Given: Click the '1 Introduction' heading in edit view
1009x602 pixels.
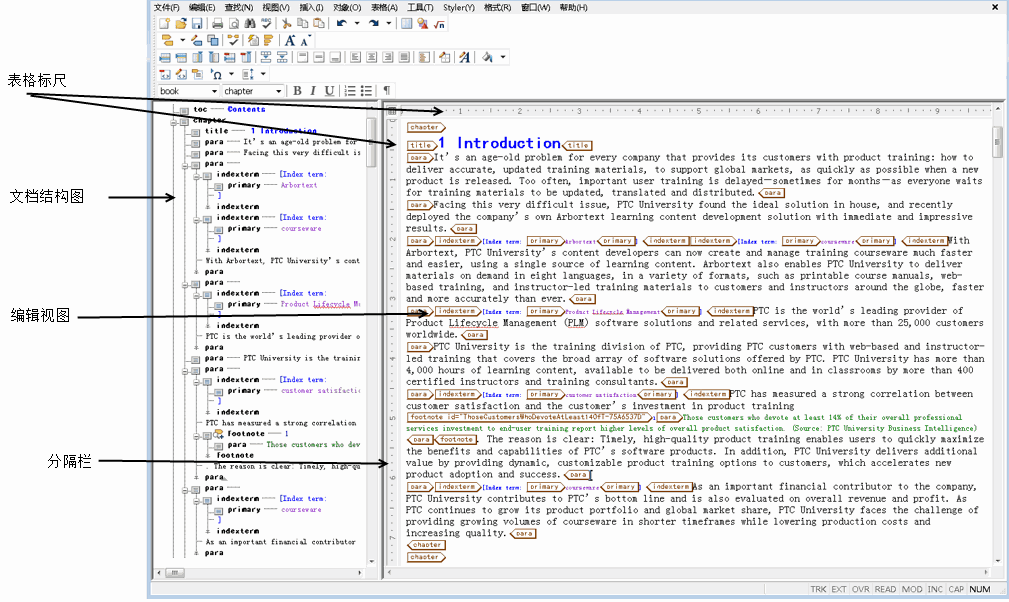Looking at the screenshot, I should pyautogui.click(x=500, y=143).
